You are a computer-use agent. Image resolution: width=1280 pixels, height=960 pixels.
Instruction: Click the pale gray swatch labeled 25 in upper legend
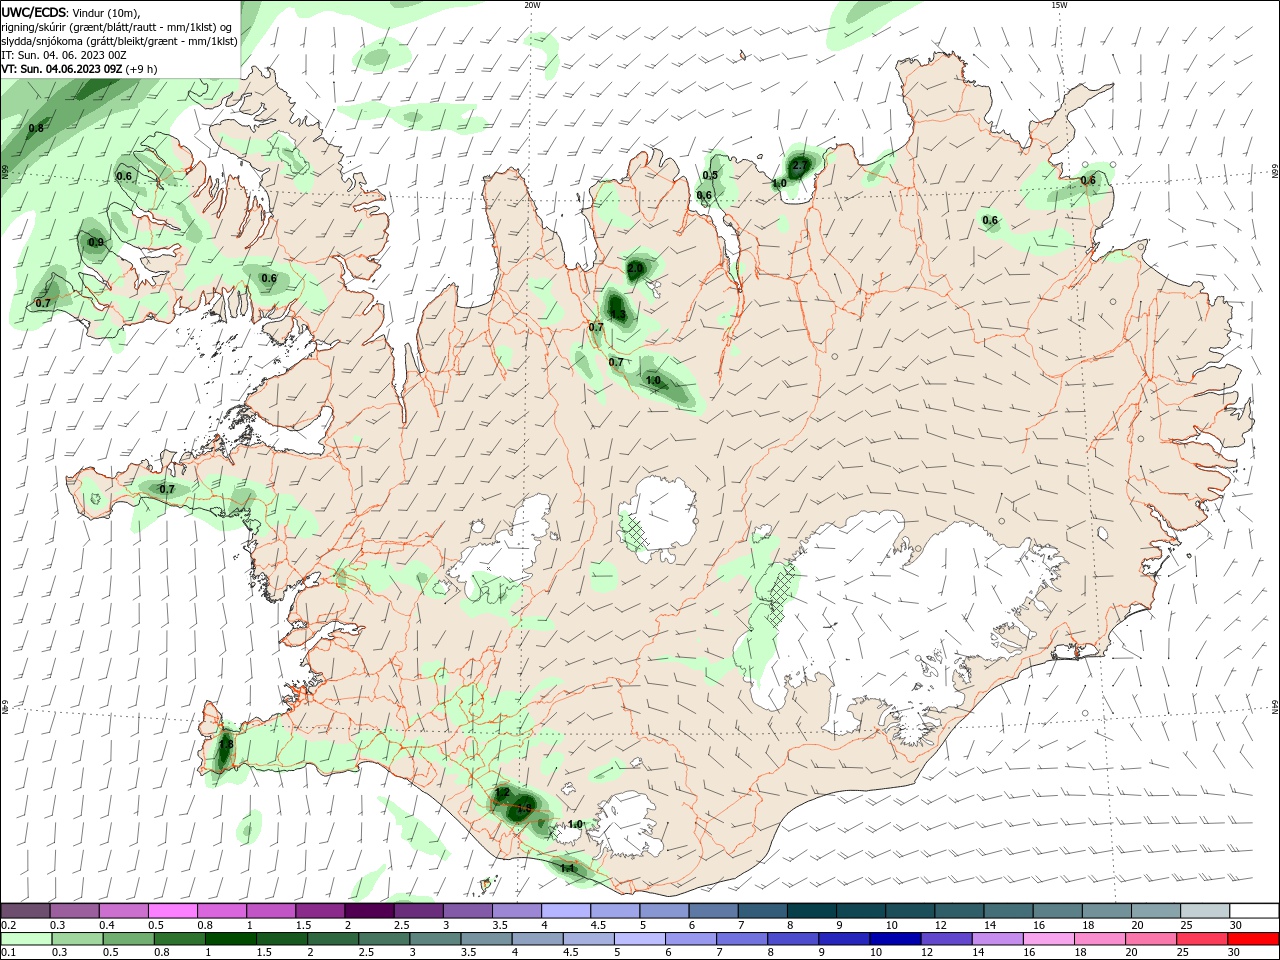[x=1205, y=911]
